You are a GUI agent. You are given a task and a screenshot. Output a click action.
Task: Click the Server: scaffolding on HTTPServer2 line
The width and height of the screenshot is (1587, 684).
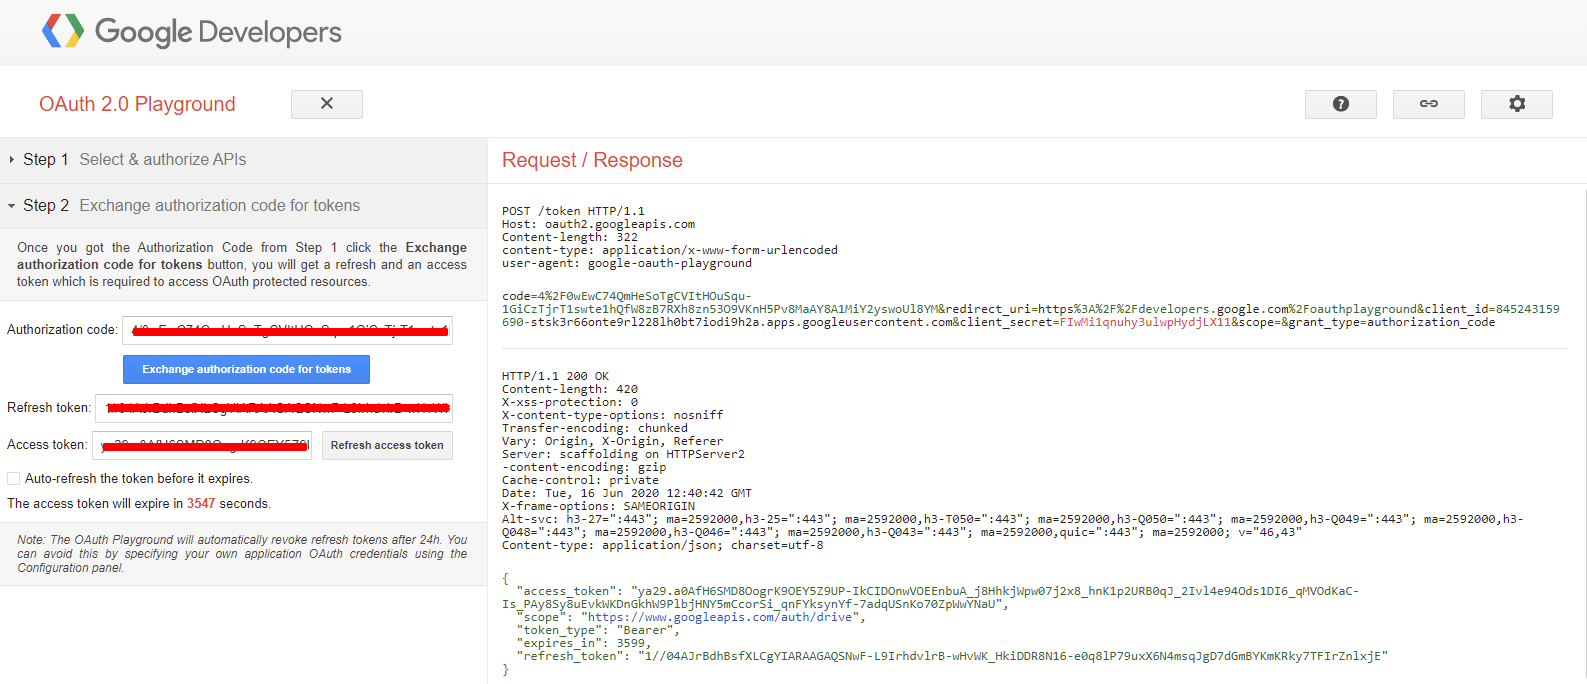click(623, 455)
